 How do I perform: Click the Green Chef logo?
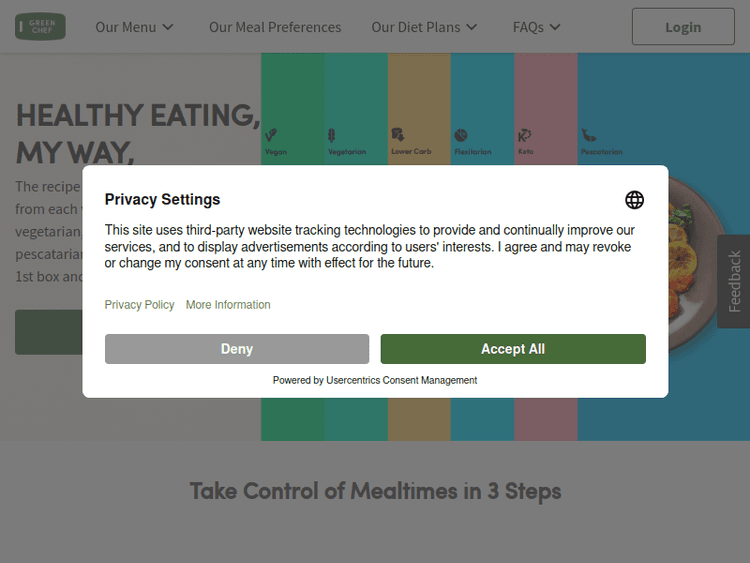40,27
